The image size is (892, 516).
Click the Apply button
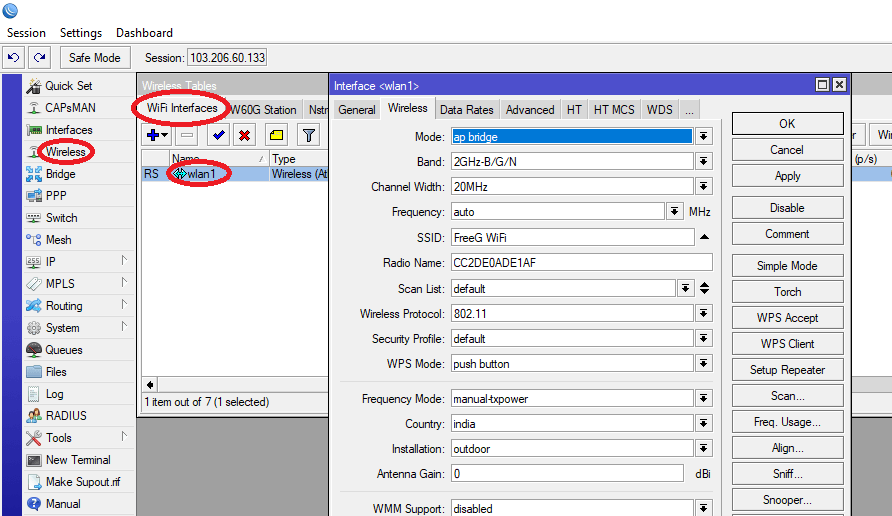(787, 176)
